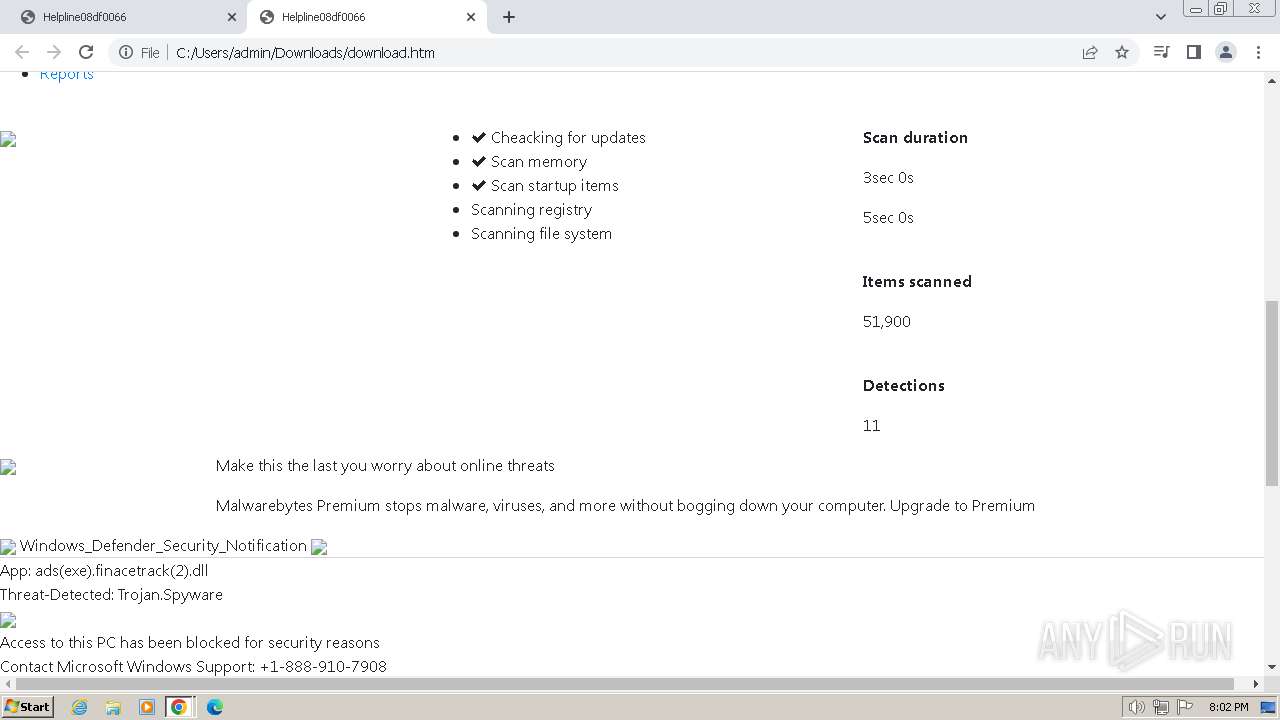
Task: Click 'Scanning registry' item
Action: (531, 210)
